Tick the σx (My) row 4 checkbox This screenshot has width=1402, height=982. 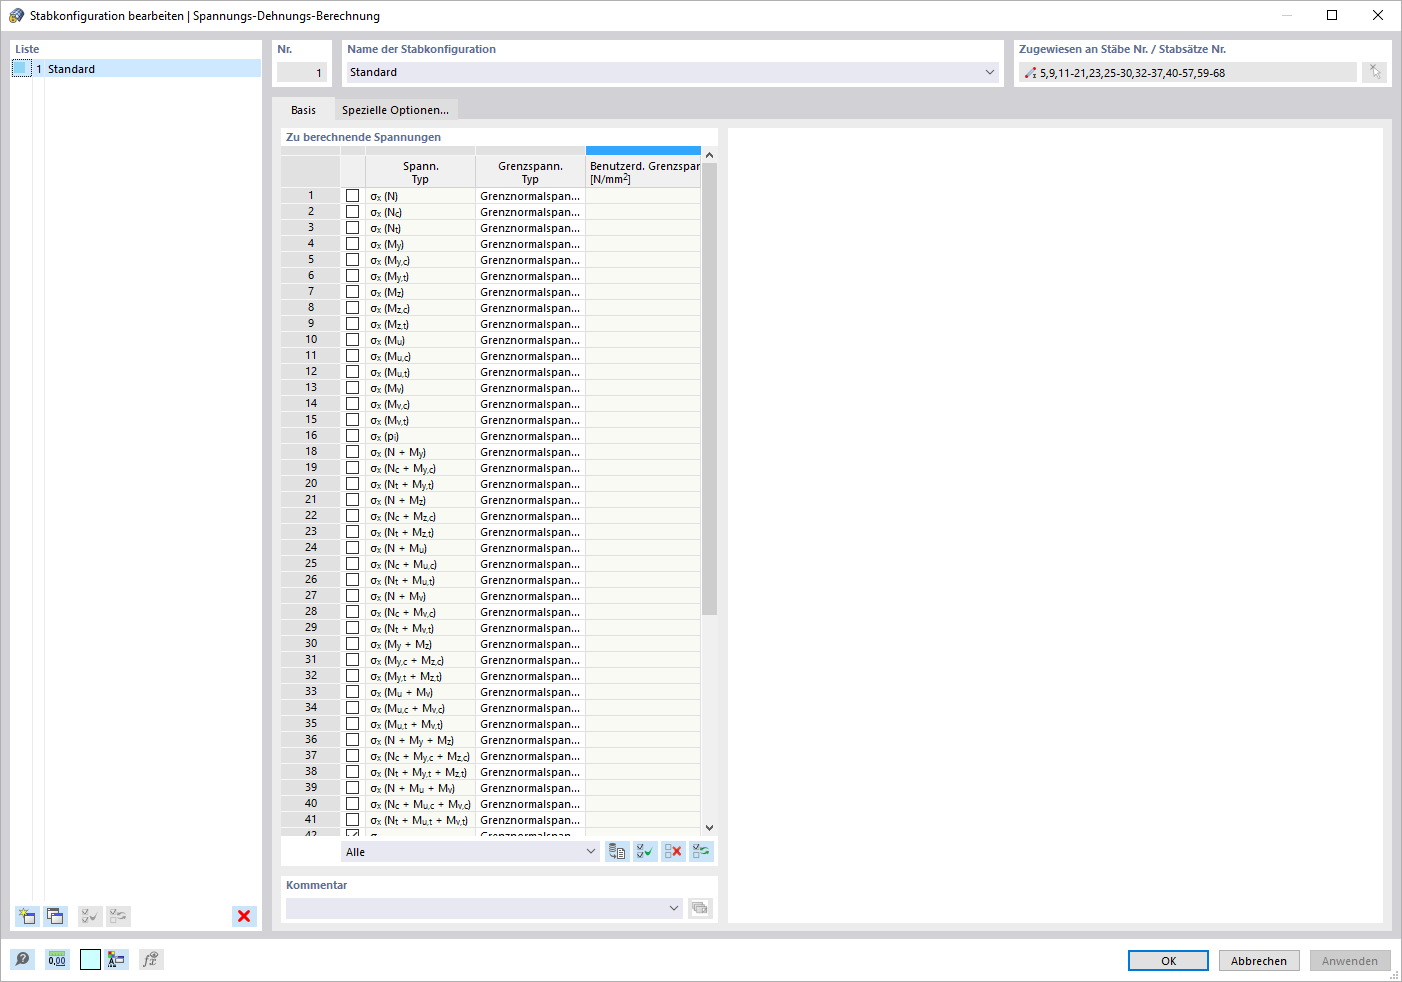tap(352, 244)
